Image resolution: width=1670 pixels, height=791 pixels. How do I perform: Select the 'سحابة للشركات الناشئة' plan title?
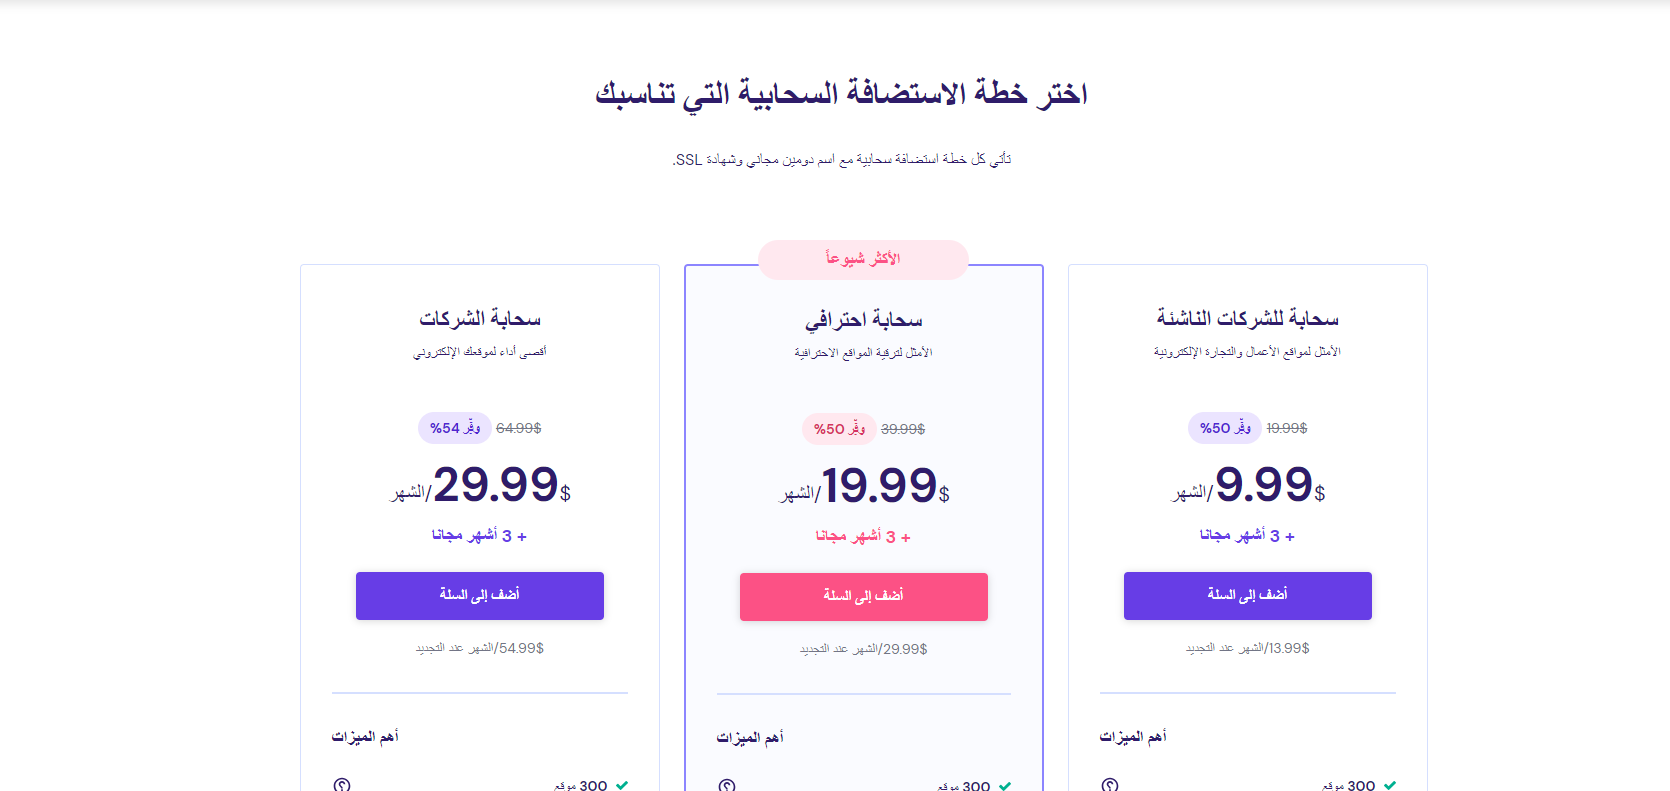pos(1247,319)
